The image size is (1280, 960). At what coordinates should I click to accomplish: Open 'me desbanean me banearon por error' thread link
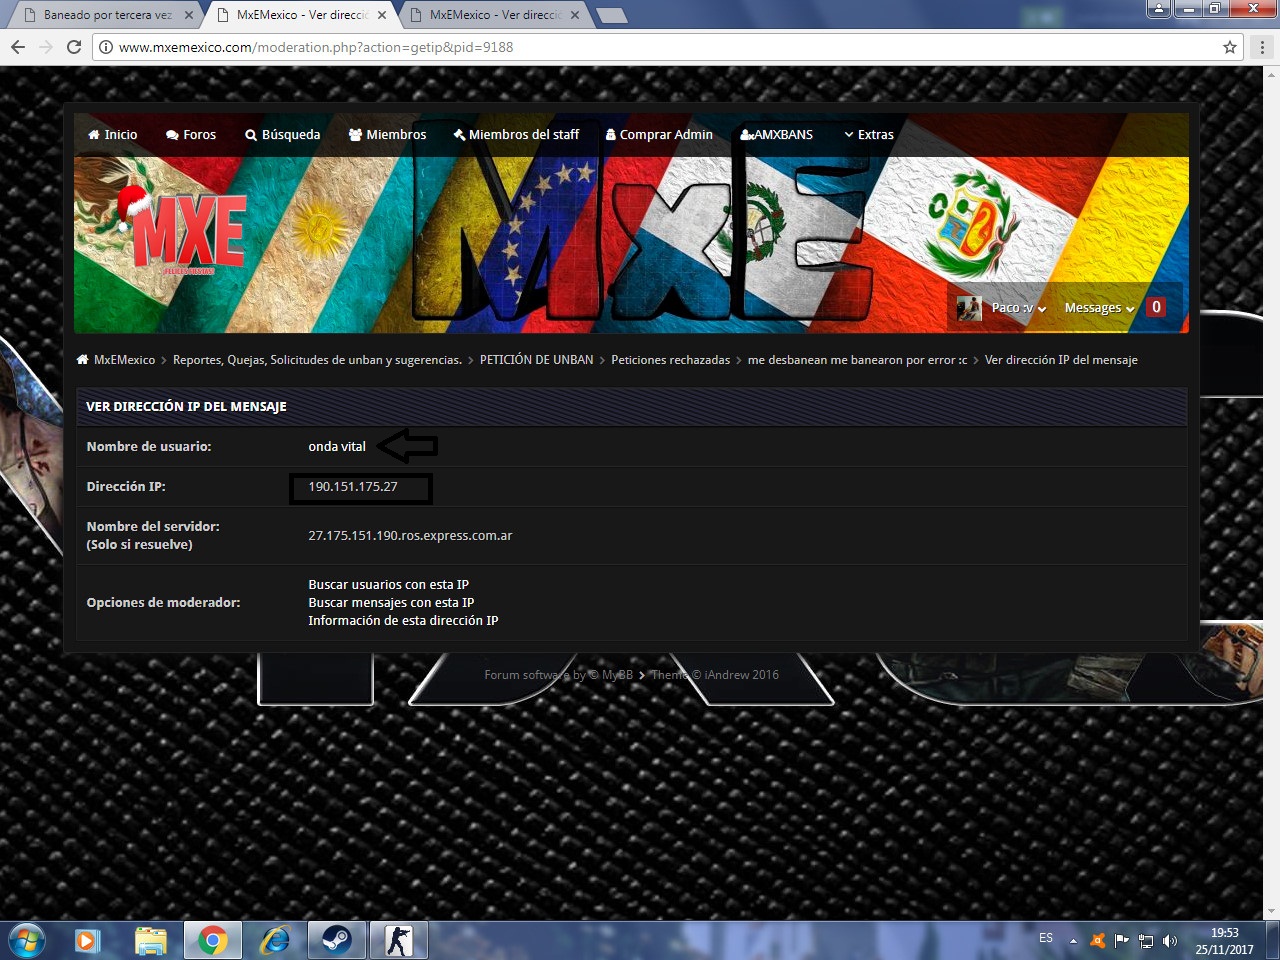point(857,360)
